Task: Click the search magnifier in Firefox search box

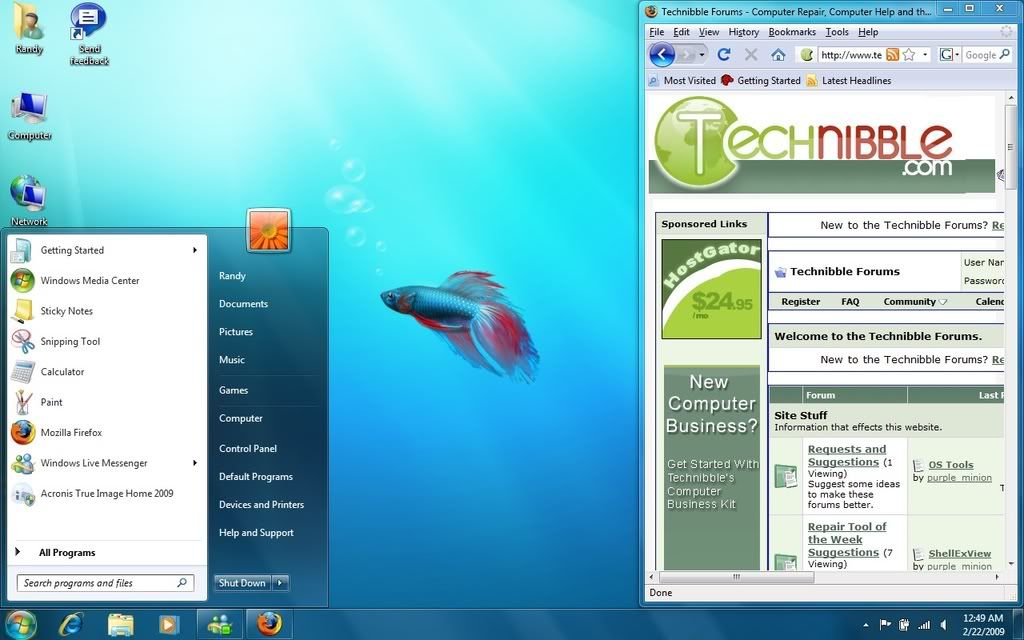Action: pos(1004,55)
